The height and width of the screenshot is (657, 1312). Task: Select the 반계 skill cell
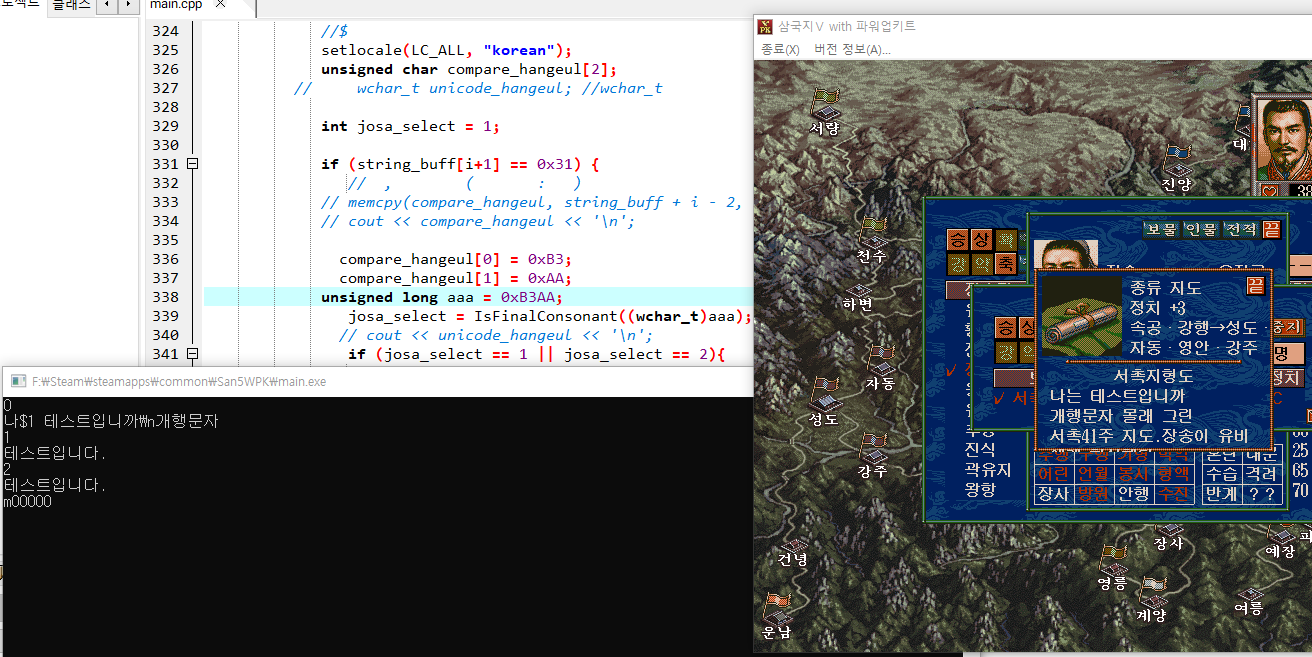pyautogui.click(x=1222, y=494)
